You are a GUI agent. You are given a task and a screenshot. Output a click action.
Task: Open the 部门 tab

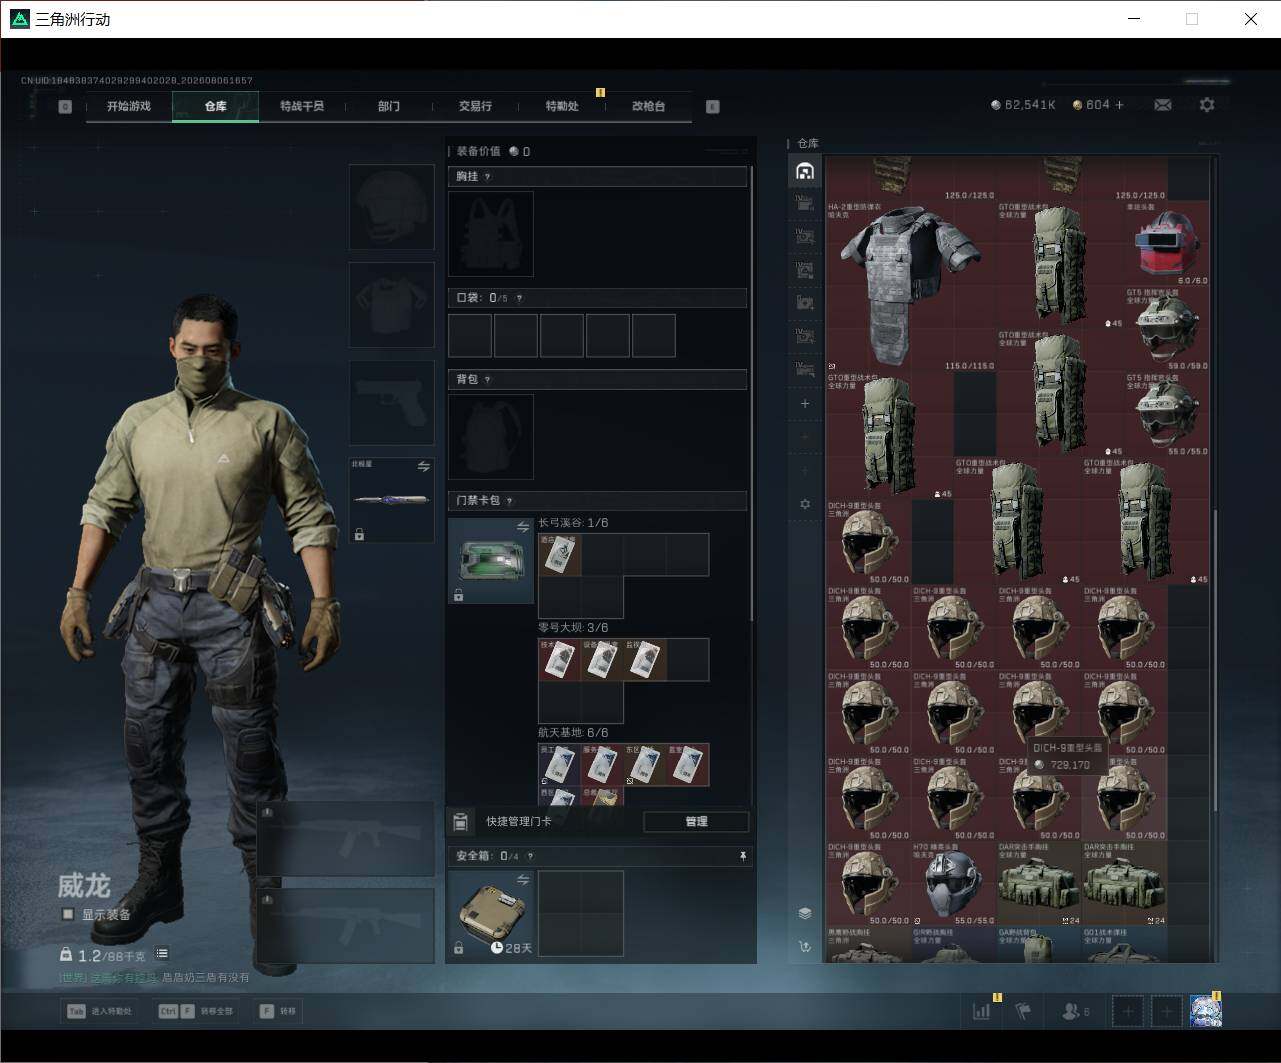coord(389,106)
